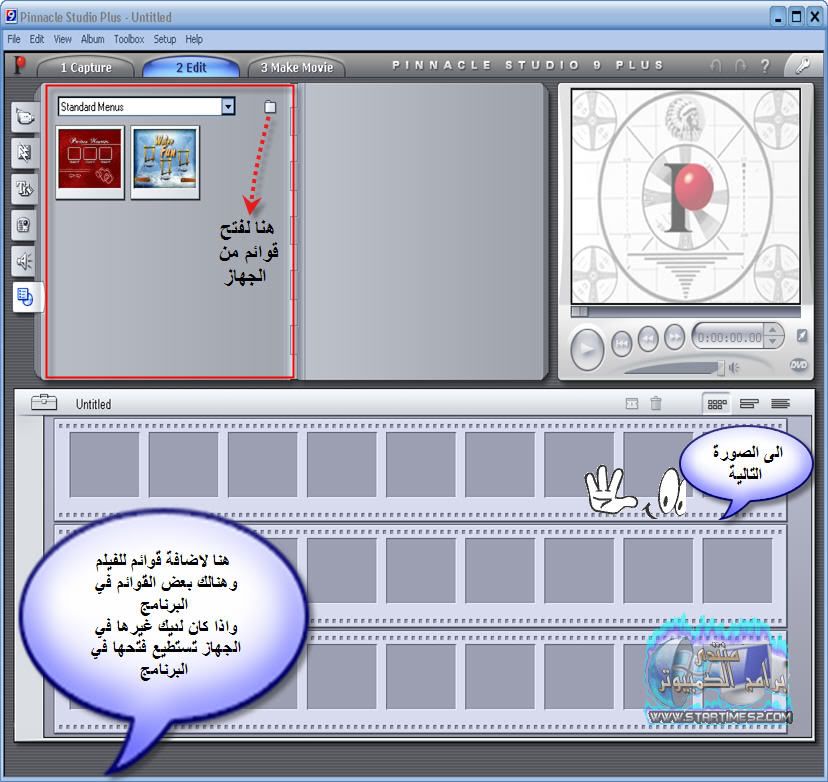Maximize the Pinnacle Studio window
Image resolution: width=828 pixels, height=782 pixels.
(796, 17)
